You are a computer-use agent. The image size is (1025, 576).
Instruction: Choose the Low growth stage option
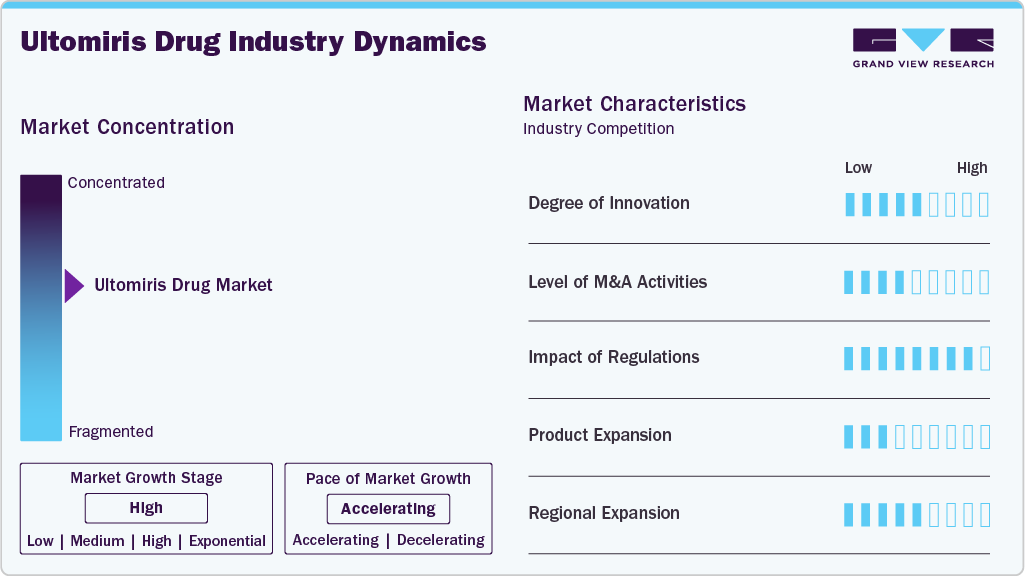40,541
